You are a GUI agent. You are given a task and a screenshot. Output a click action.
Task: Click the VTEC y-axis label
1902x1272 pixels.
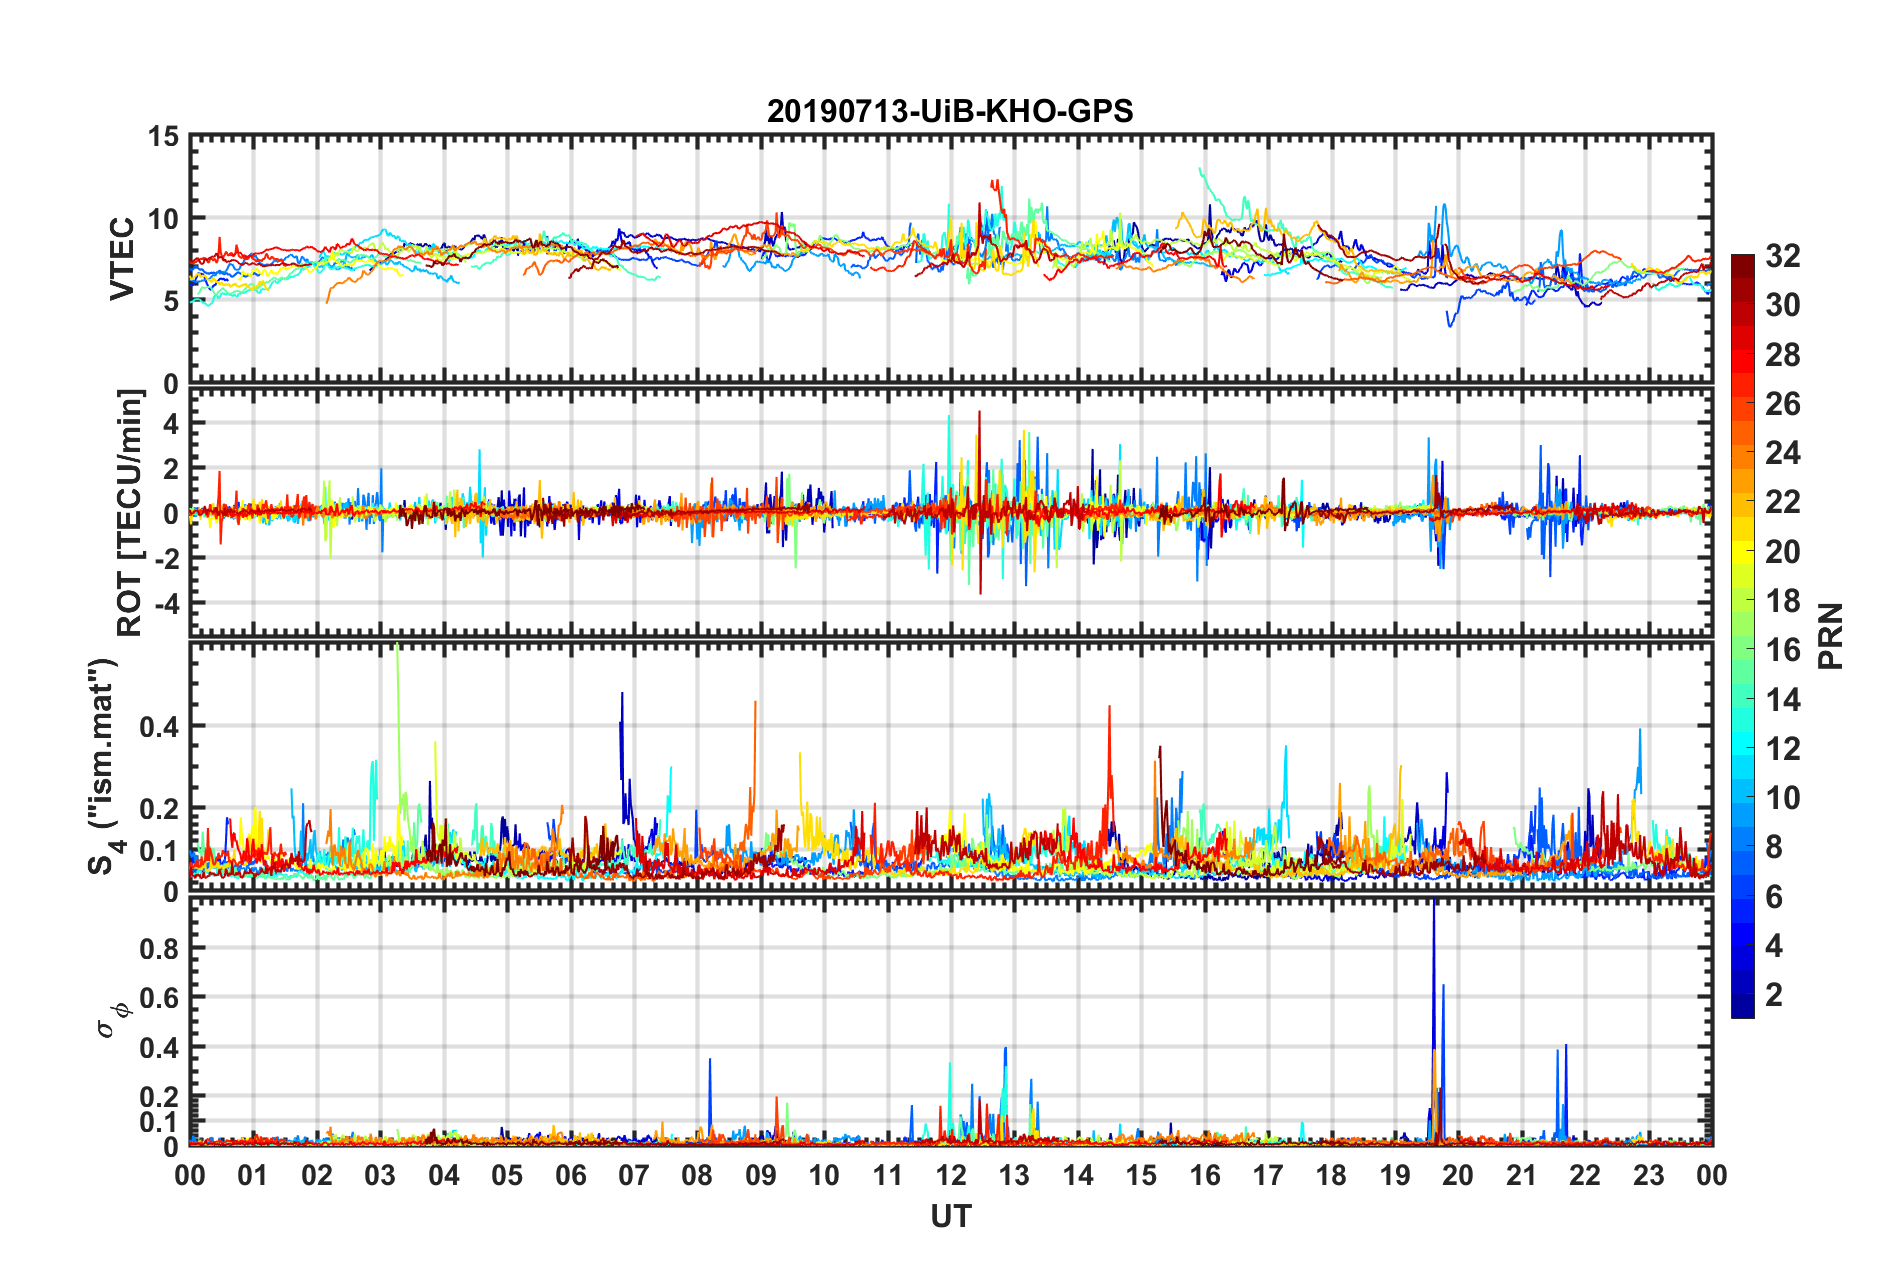[122, 258]
